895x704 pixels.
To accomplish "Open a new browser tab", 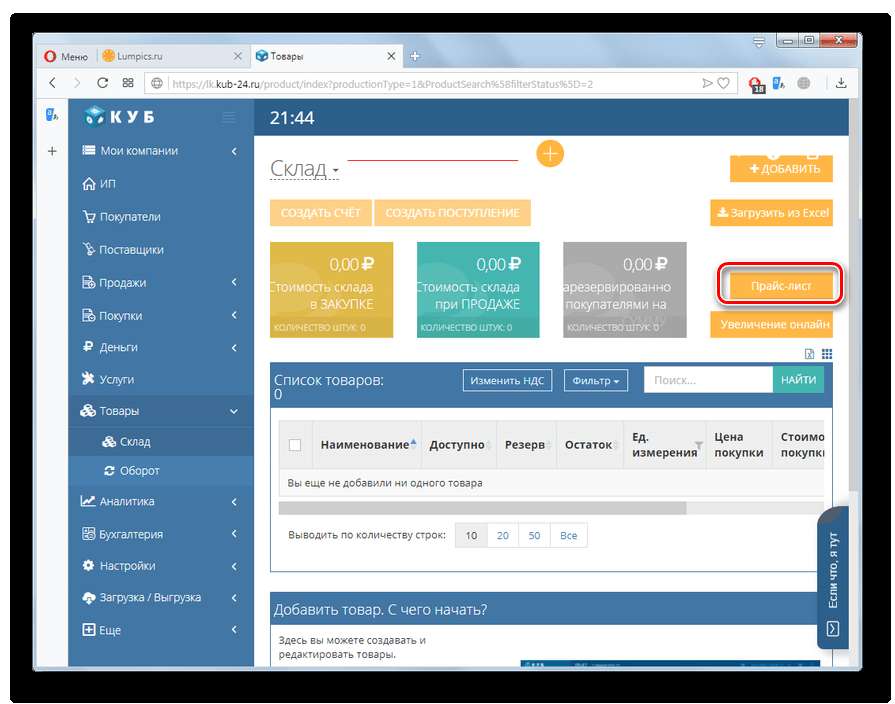I will 415,56.
